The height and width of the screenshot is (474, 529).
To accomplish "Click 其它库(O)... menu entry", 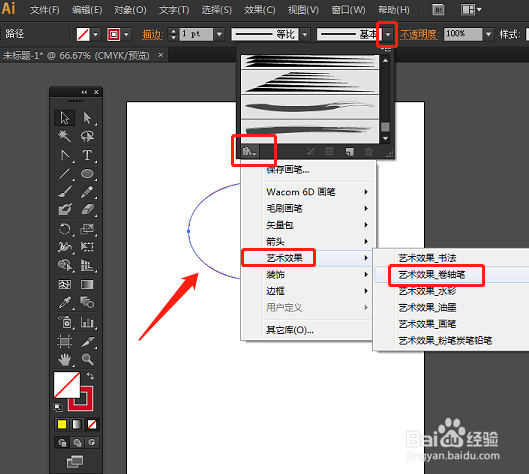I will point(308,330).
